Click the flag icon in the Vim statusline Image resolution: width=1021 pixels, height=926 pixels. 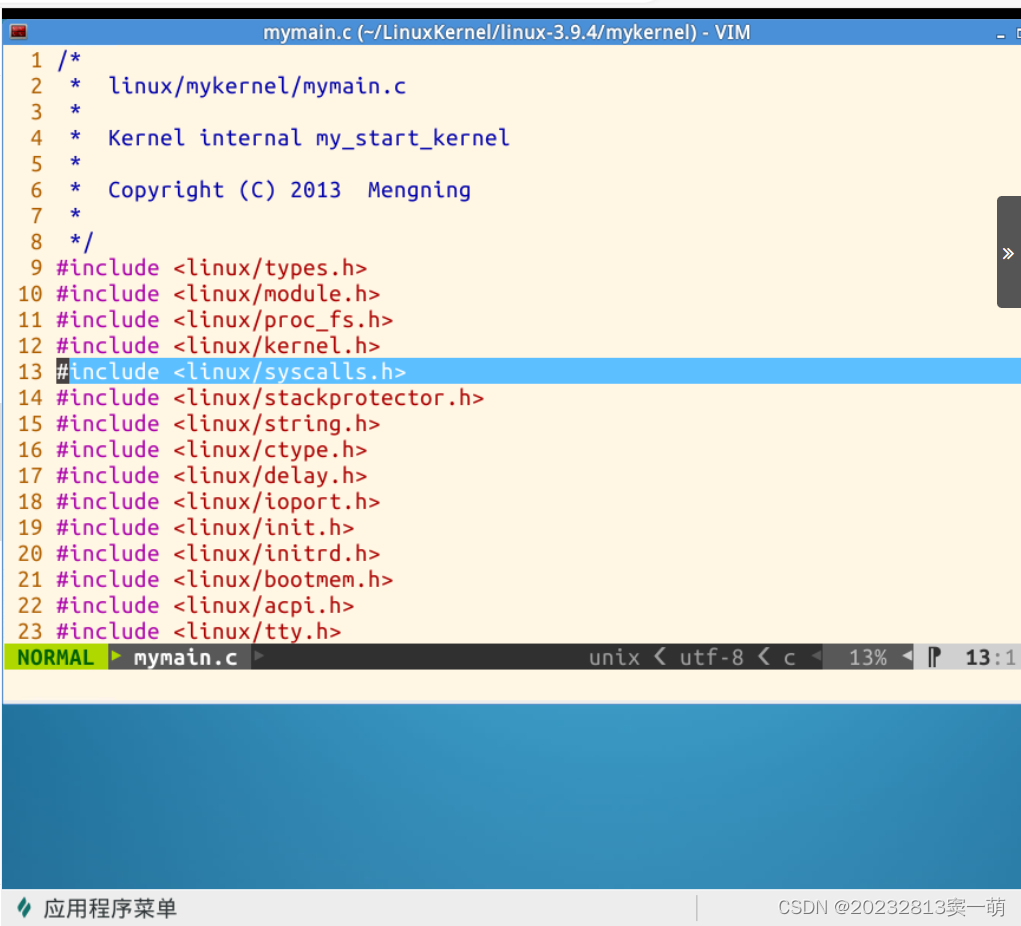[x=934, y=657]
